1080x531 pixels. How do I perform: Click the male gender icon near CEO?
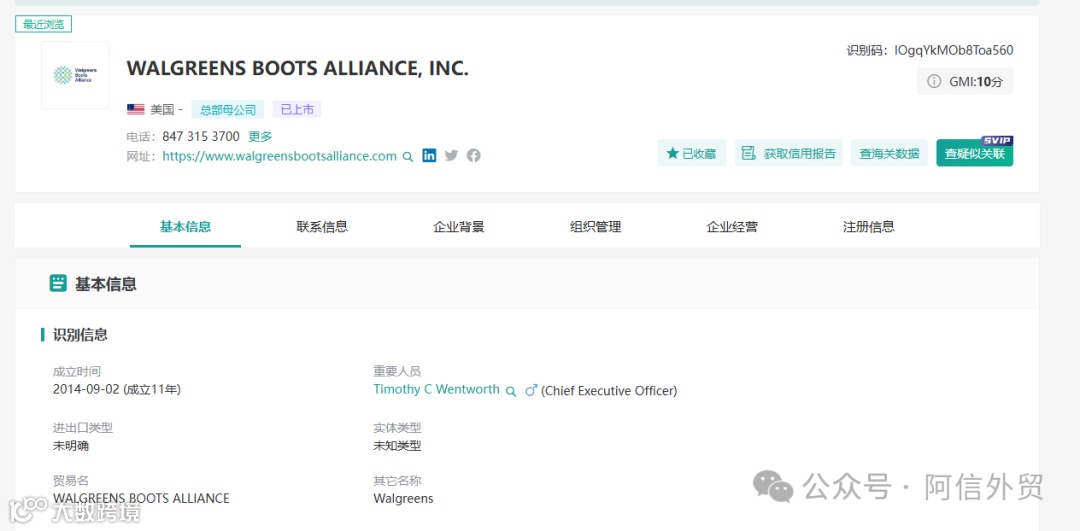[531, 390]
